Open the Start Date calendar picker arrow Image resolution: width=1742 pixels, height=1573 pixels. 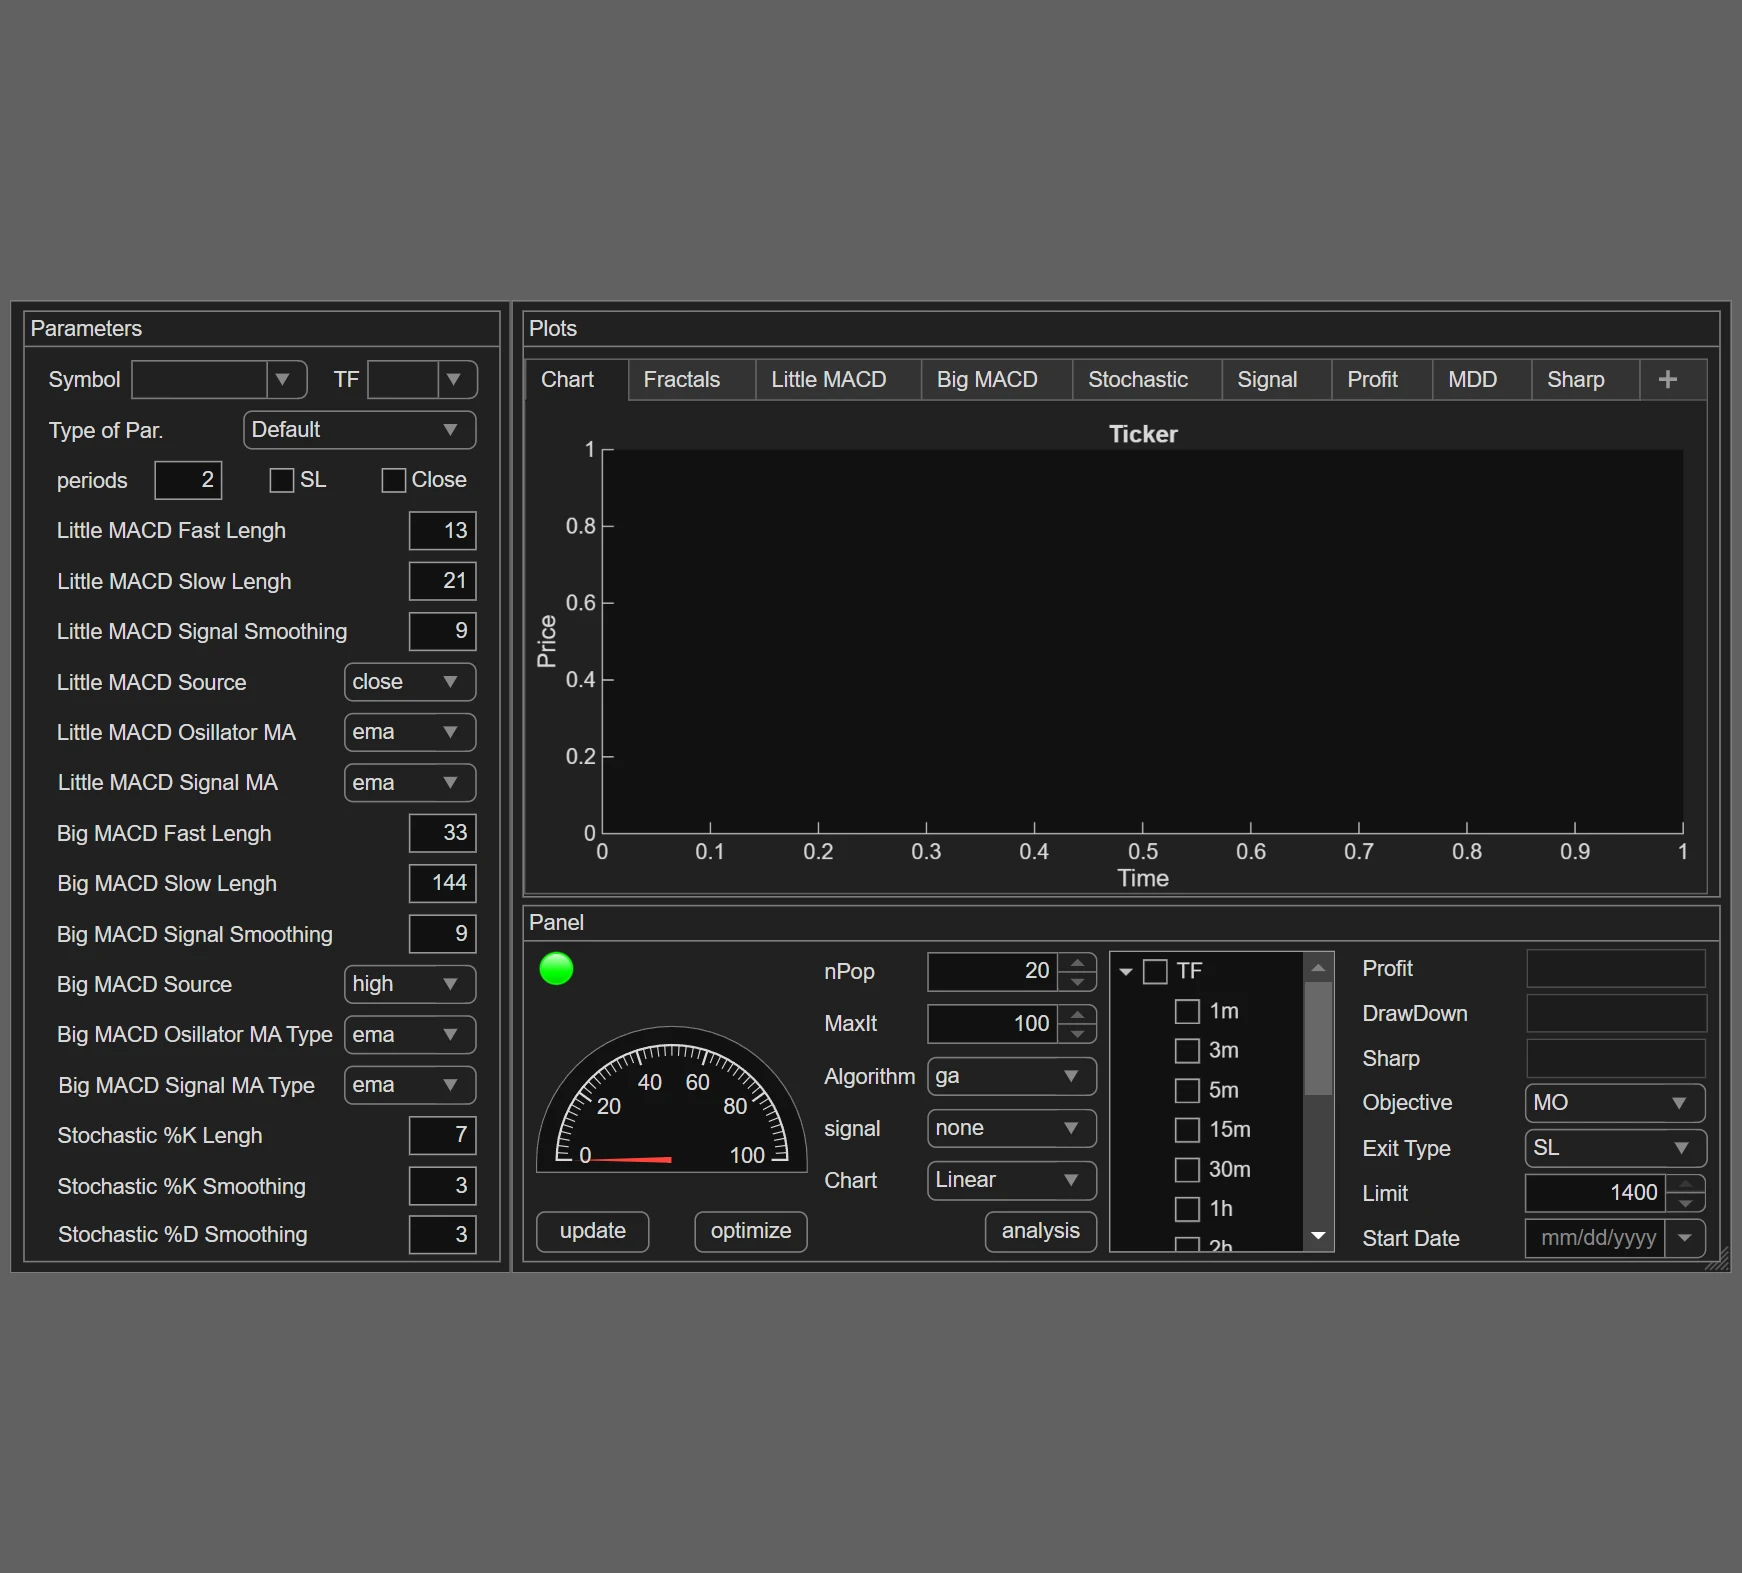coord(1685,1238)
